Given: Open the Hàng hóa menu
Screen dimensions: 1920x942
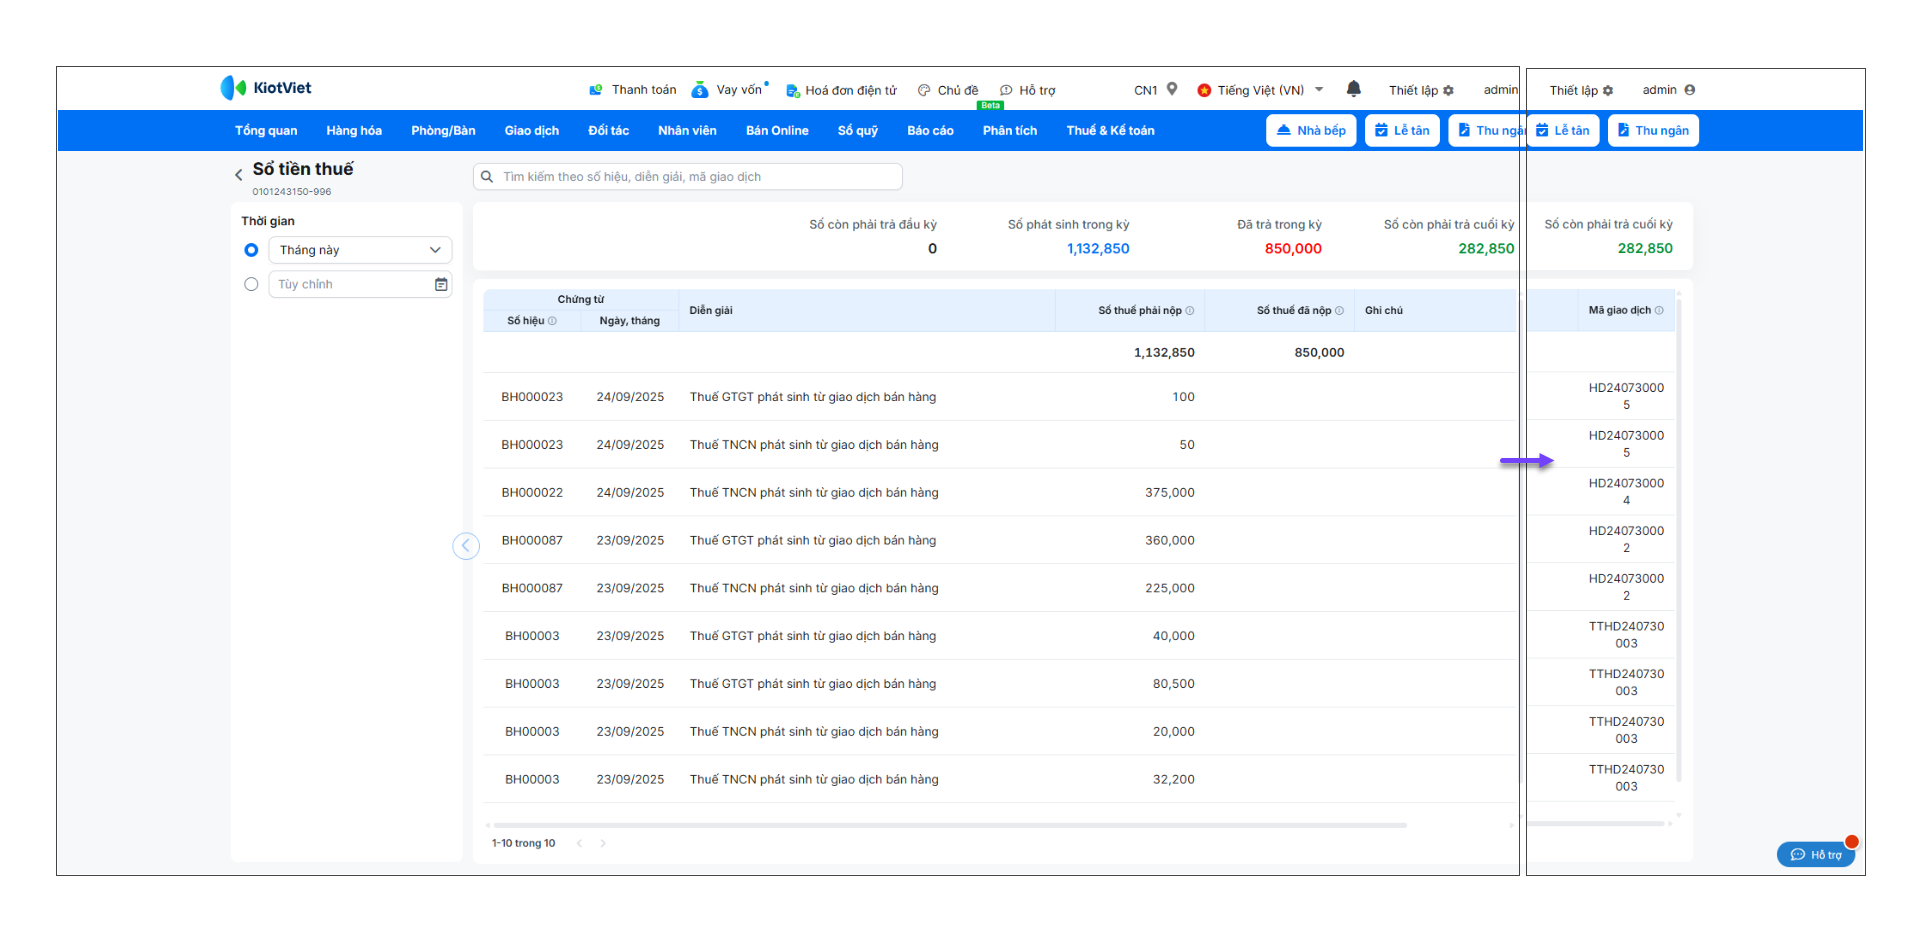Looking at the screenshot, I should tap(354, 131).
